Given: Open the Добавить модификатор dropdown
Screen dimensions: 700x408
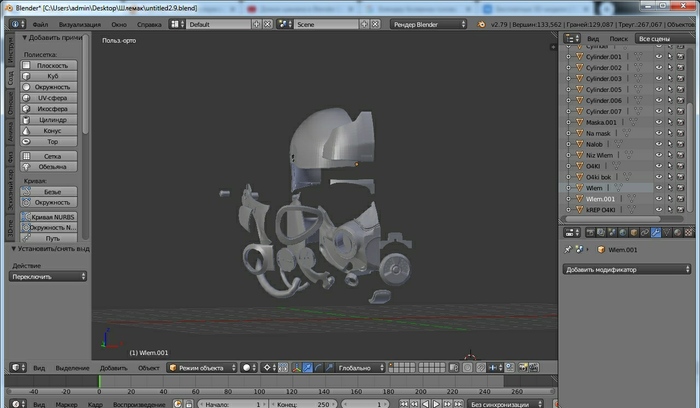Looking at the screenshot, I should tap(627, 269).
